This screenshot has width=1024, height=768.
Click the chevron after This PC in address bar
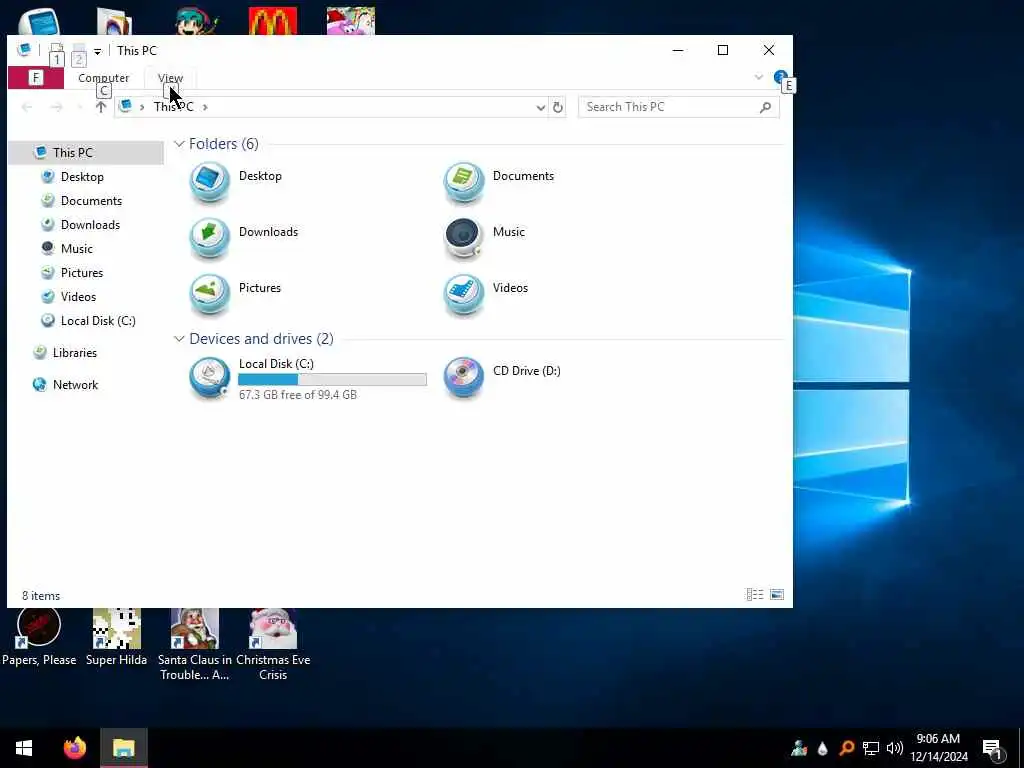(x=205, y=107)
